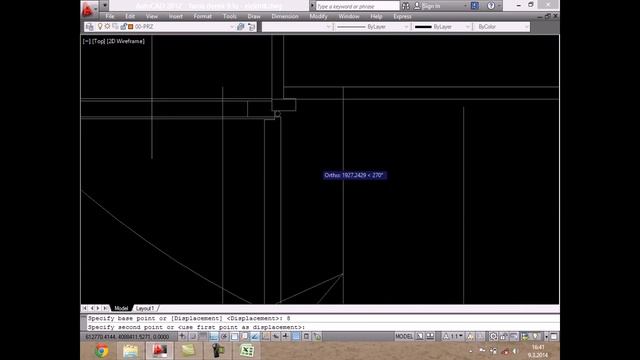This screenshot has height=360, width=640.
Task: Open the Modify menu
Action: (318, 16)
